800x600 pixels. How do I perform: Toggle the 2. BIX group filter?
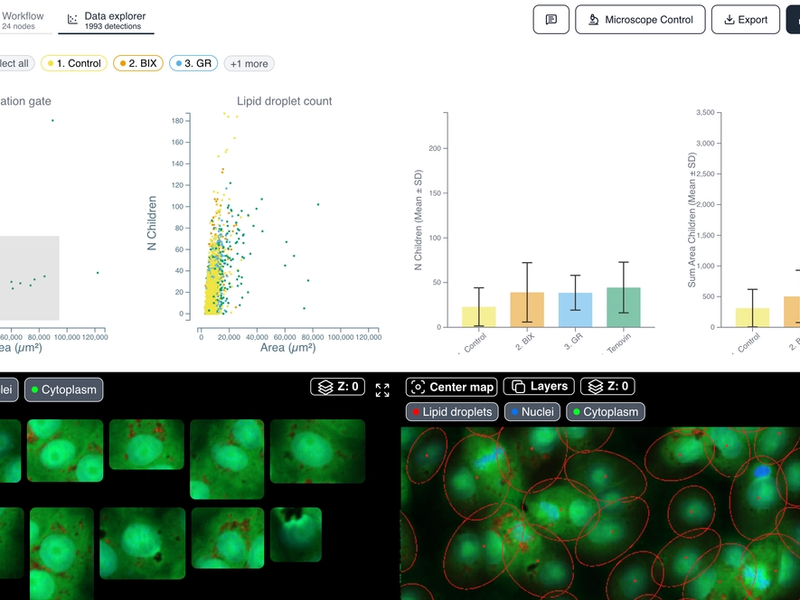[x=138, y=63]
